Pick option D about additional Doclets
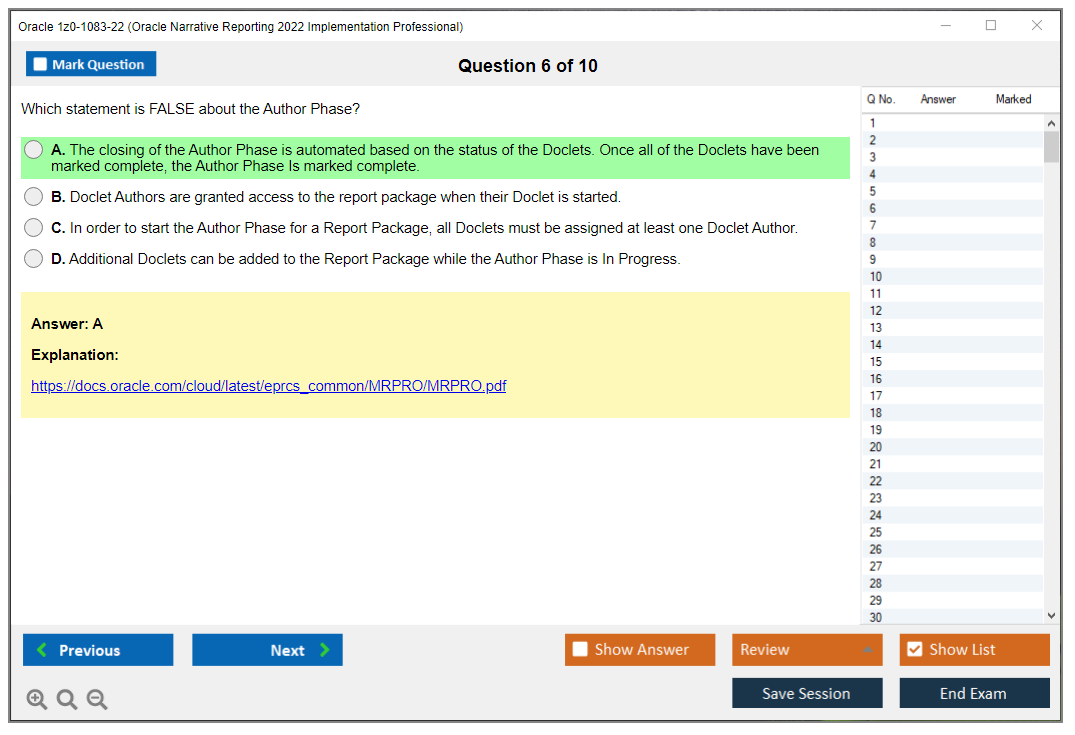The image size is (1075, 735). [x=34, y=259]
